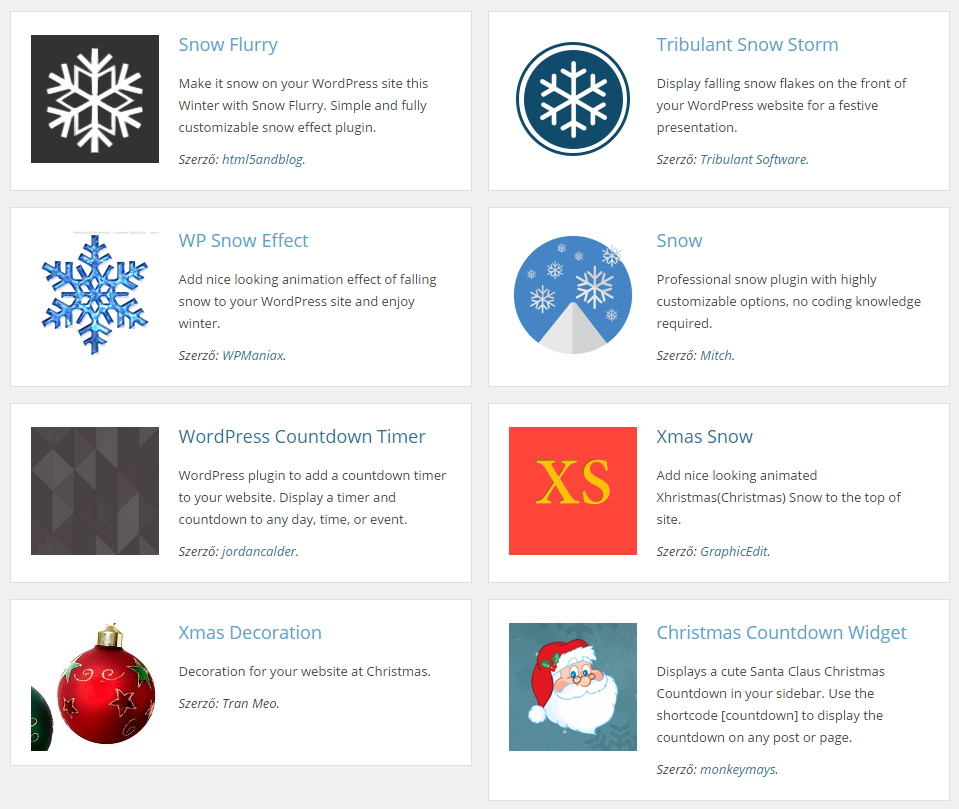Click the Snow Flurry white snowflake icon
The image size is (959, 809).
click(95, 99)
